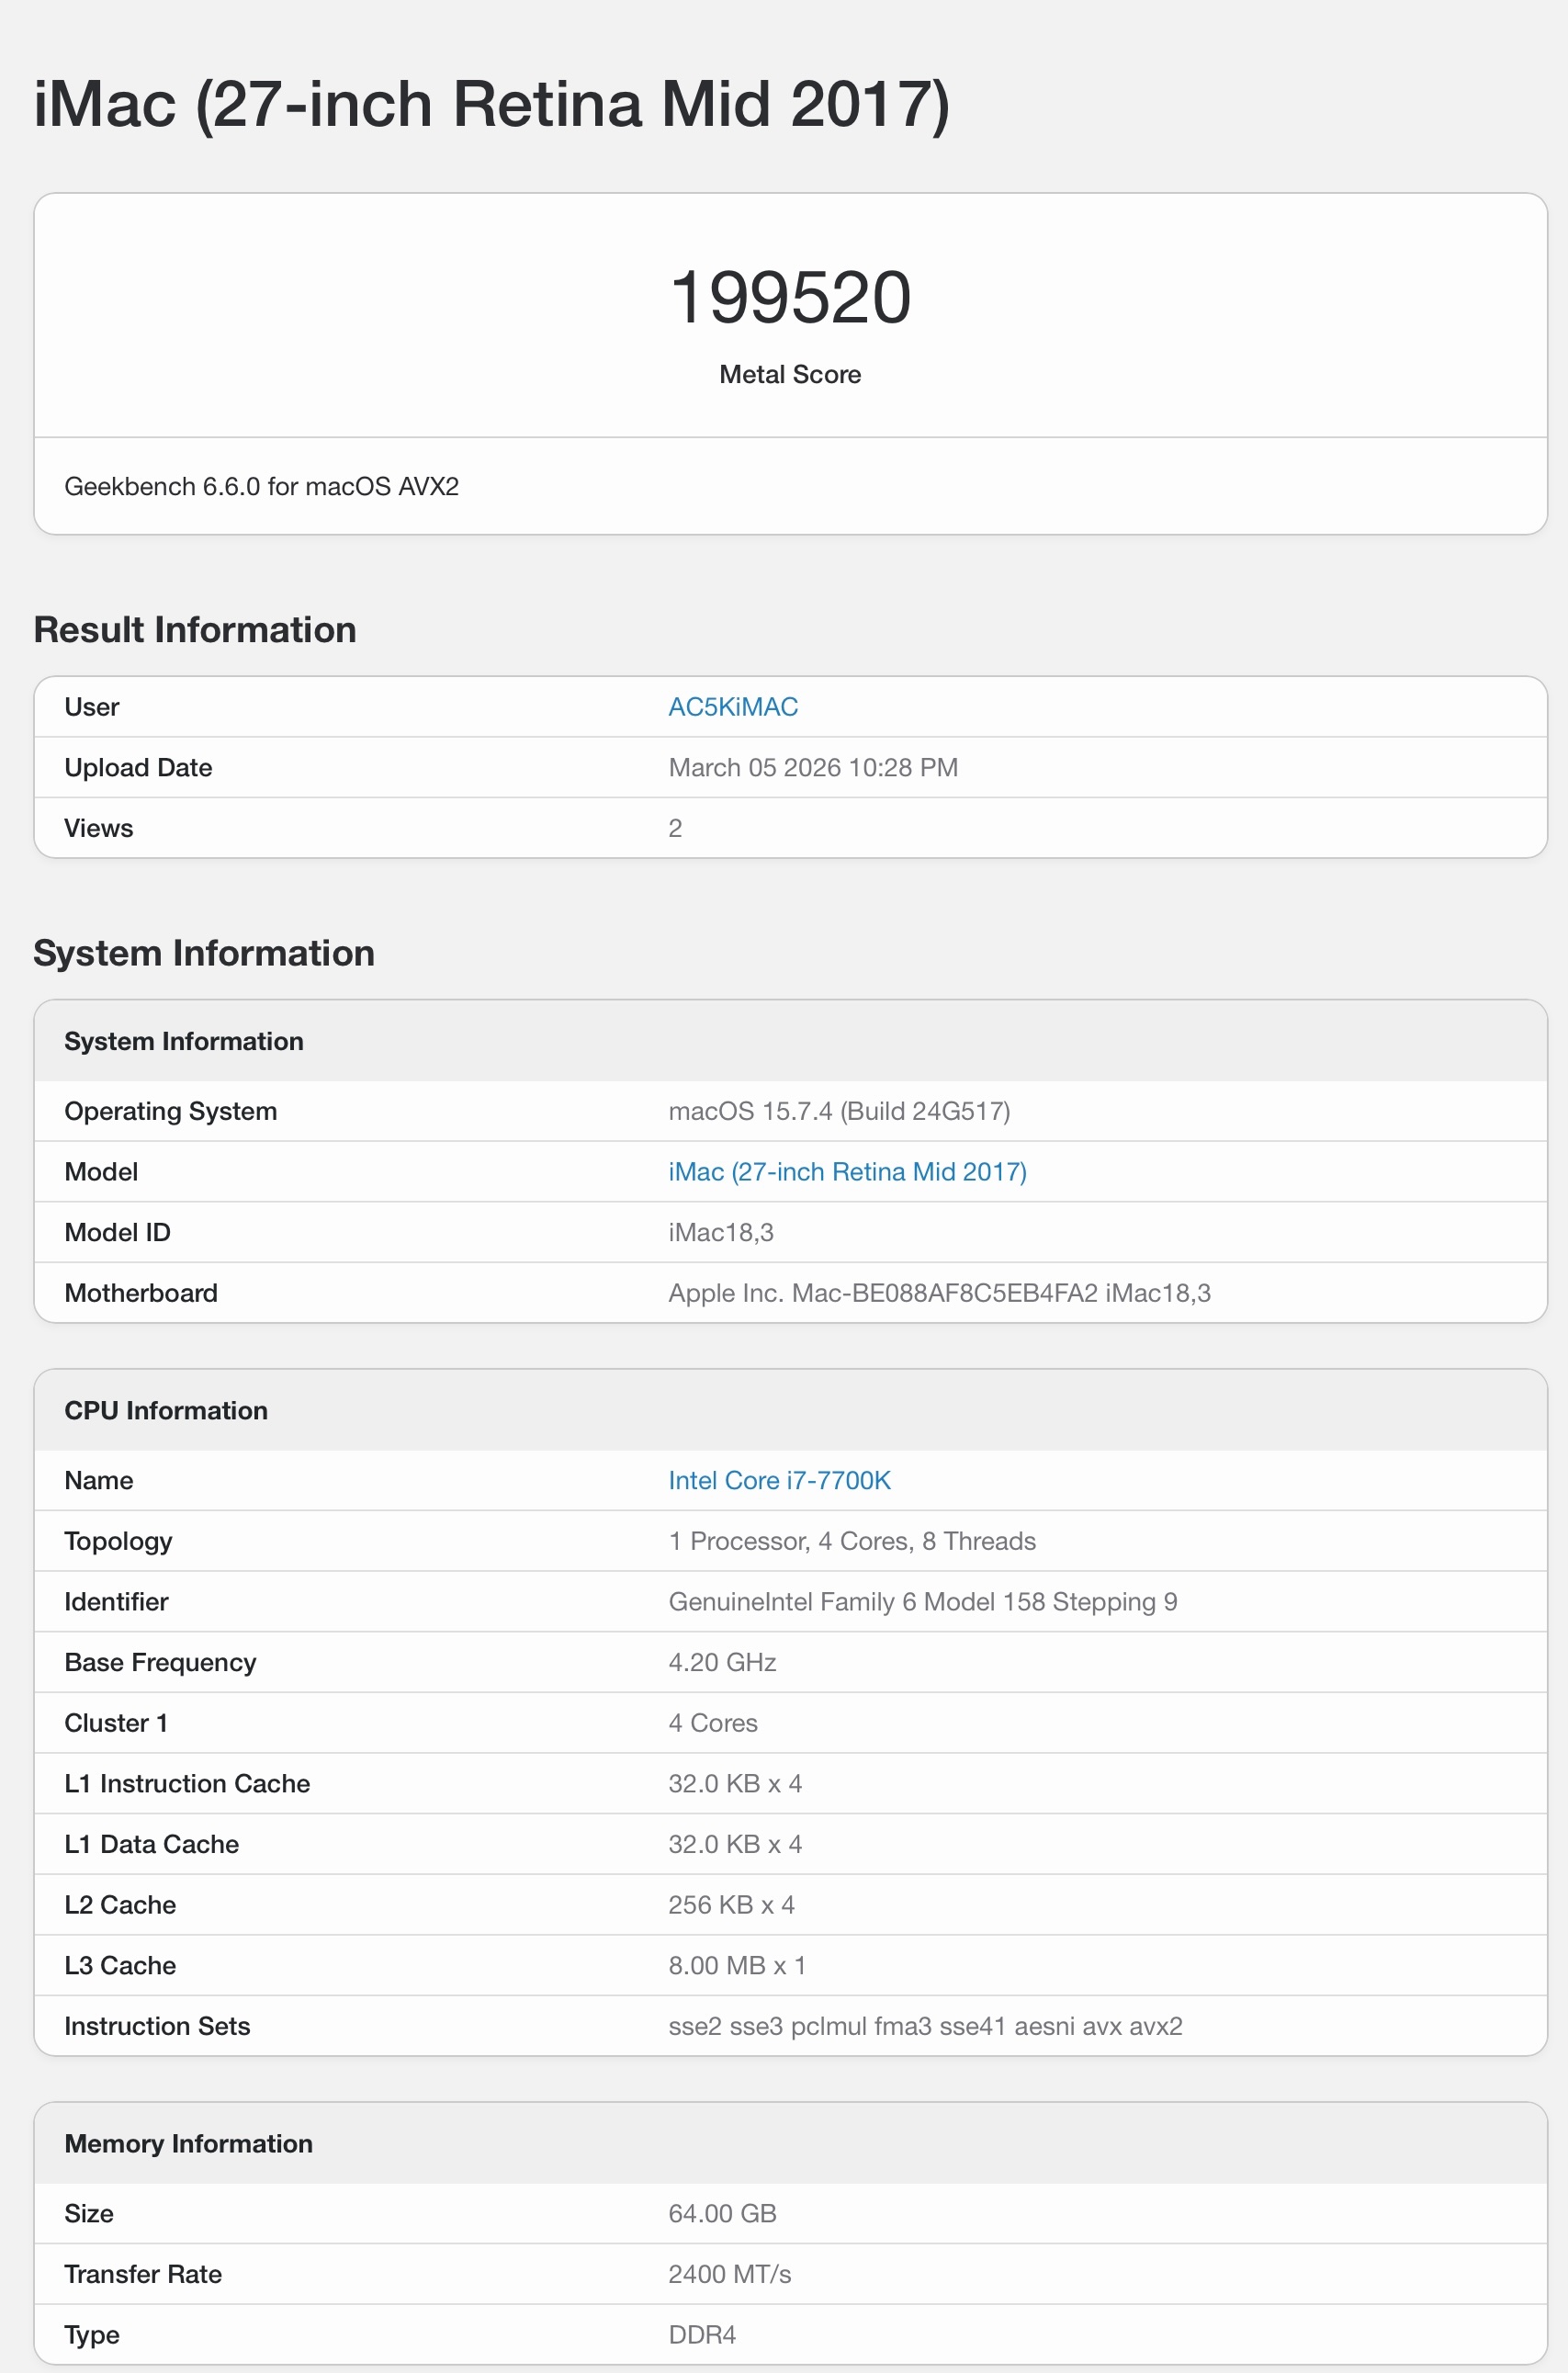Click the "L3 Cache" row label
Image resolution: width=1568 pixels, height=2373 pixels.
121,1965
